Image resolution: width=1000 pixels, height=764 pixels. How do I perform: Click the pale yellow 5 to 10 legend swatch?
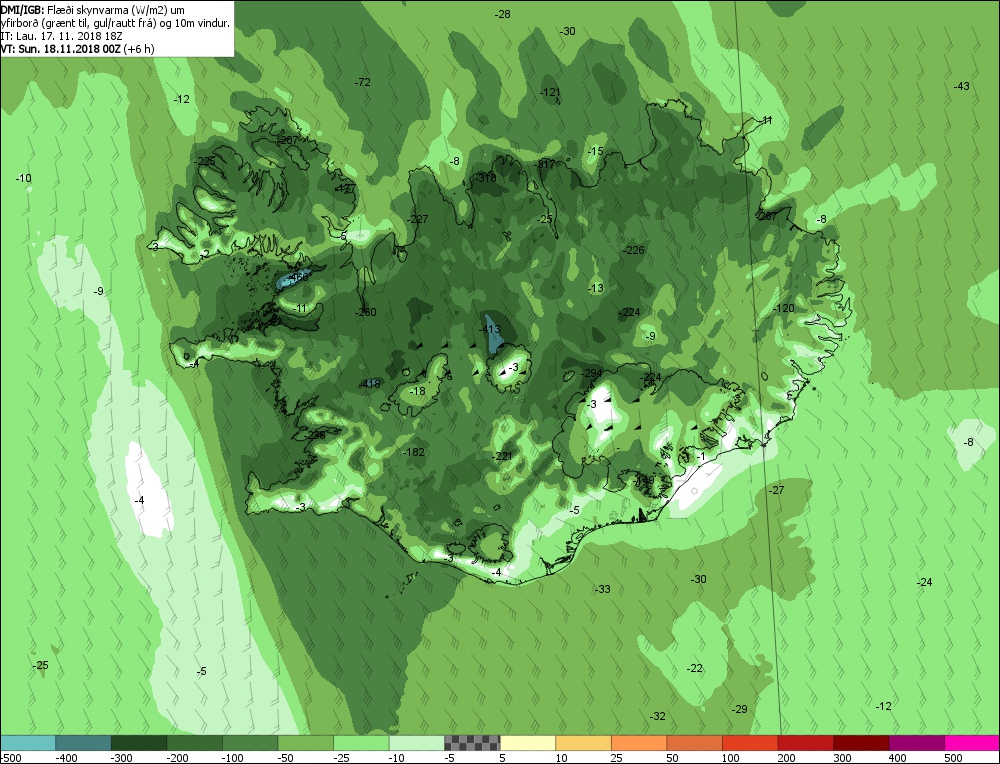(528, 743)
